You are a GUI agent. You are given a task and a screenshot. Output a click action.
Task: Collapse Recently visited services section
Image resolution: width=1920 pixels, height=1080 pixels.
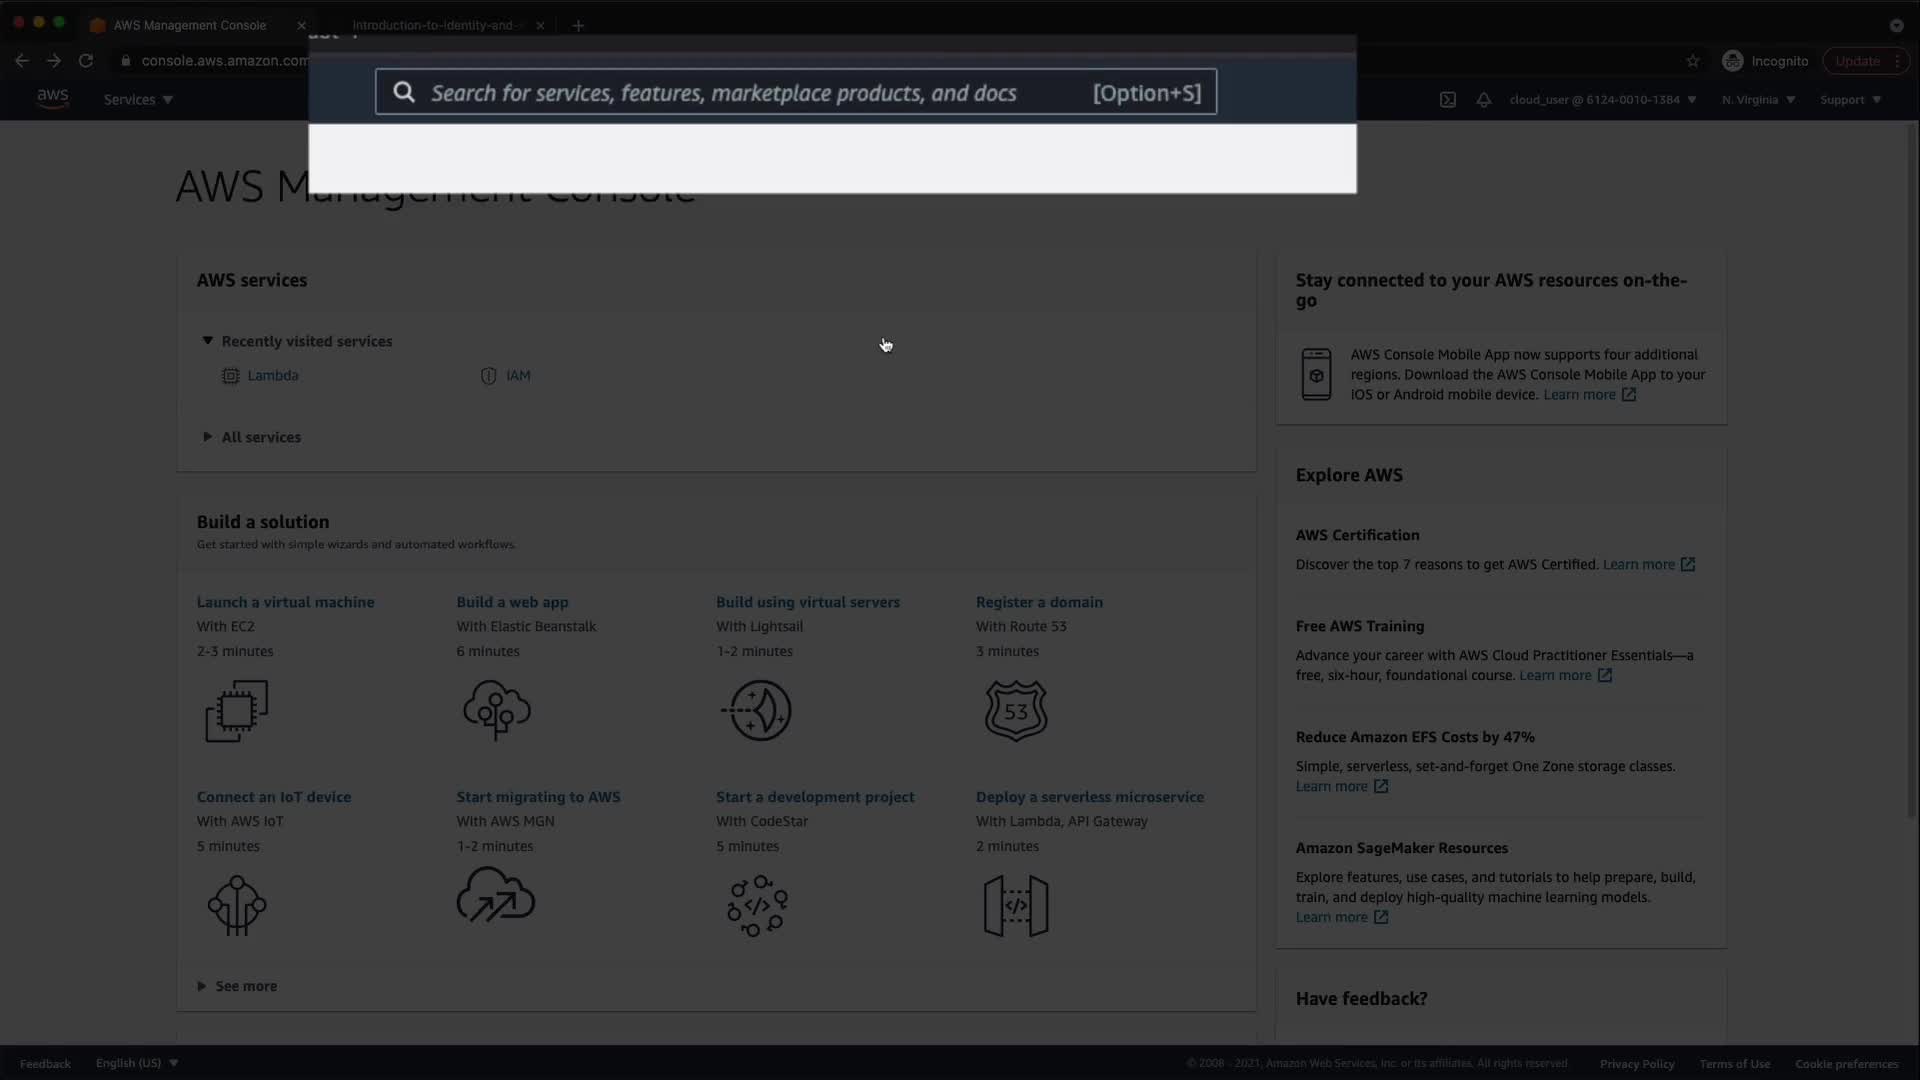click(x=208, y=341)
